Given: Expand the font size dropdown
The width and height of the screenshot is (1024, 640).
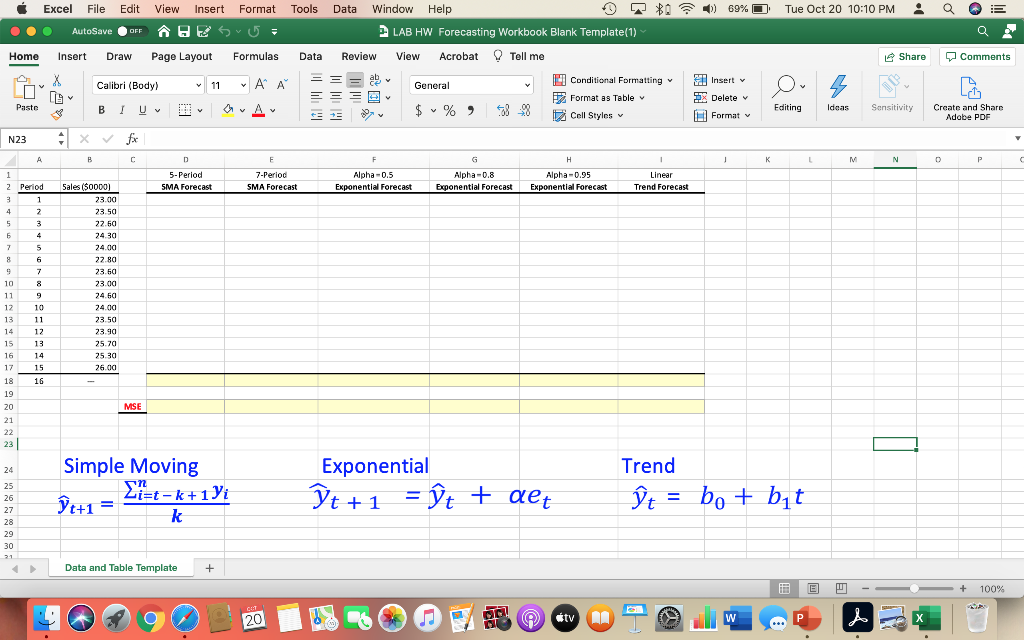Looking at the screenshot, I should (243, 87).
